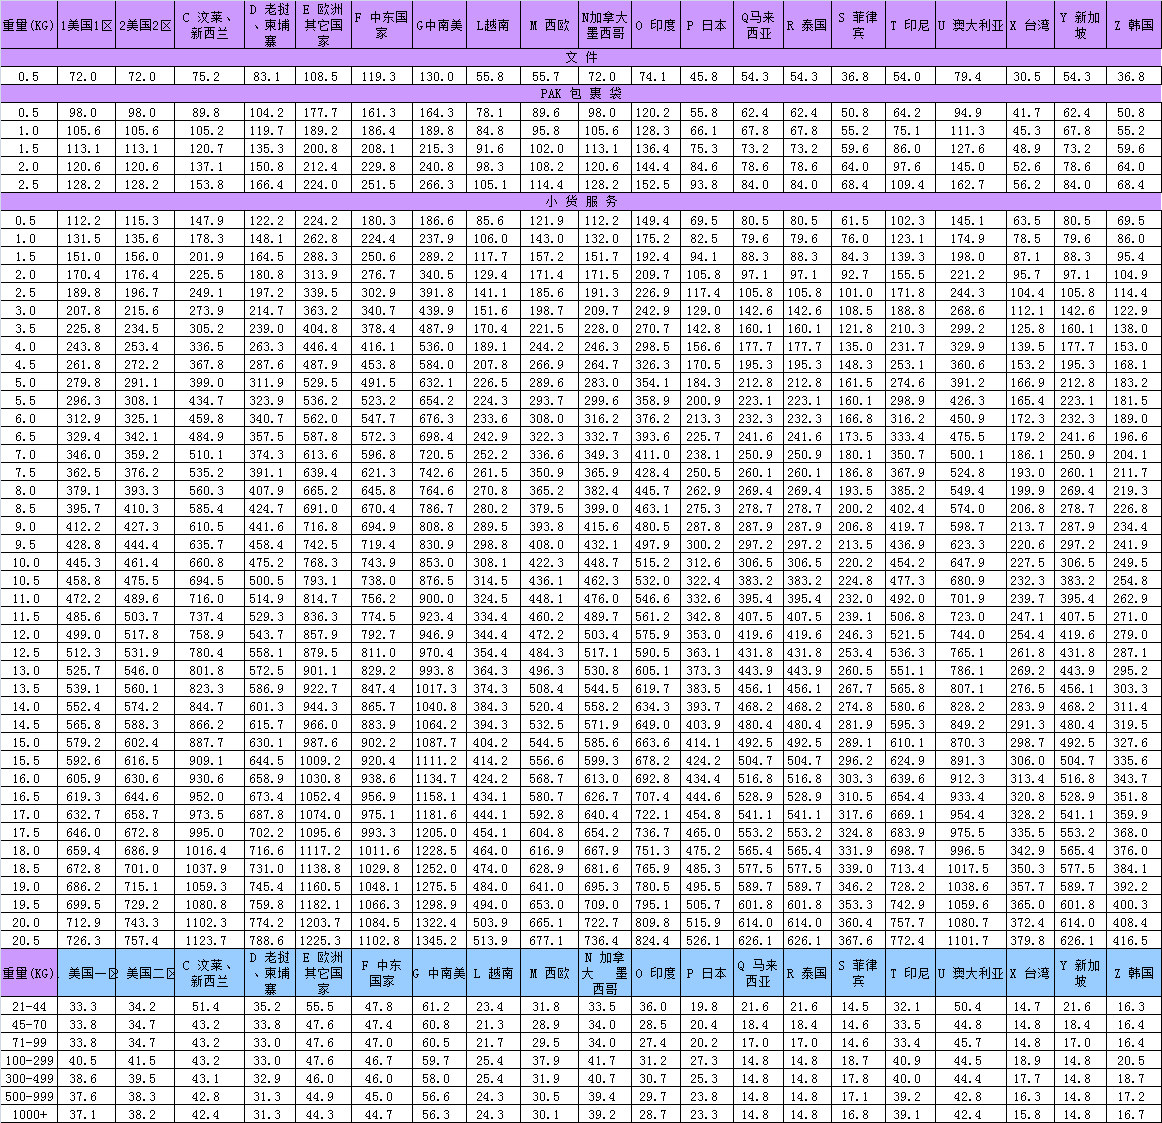Select the "PAK 包裹袋" section header
Screen dimensions: 1162x1123
pos(581,94)
